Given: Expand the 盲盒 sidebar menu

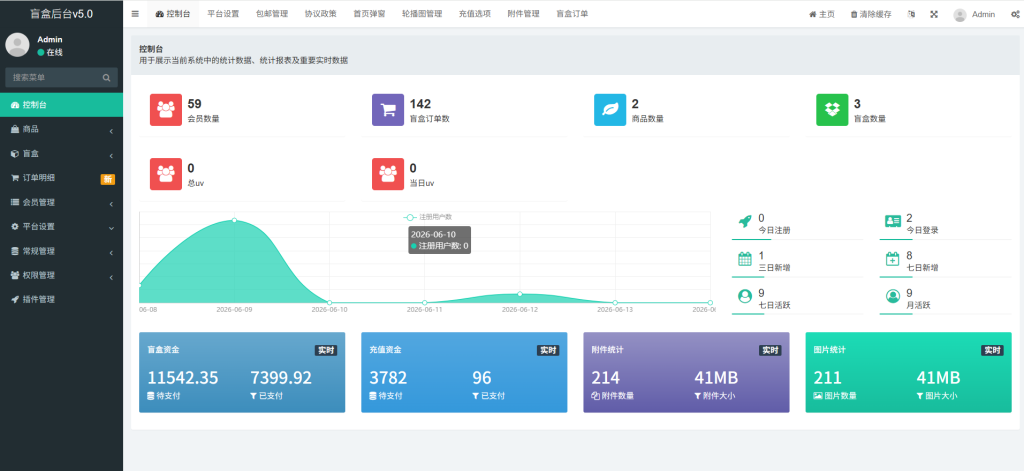Looking at the screenshot, I should (61, 154).
